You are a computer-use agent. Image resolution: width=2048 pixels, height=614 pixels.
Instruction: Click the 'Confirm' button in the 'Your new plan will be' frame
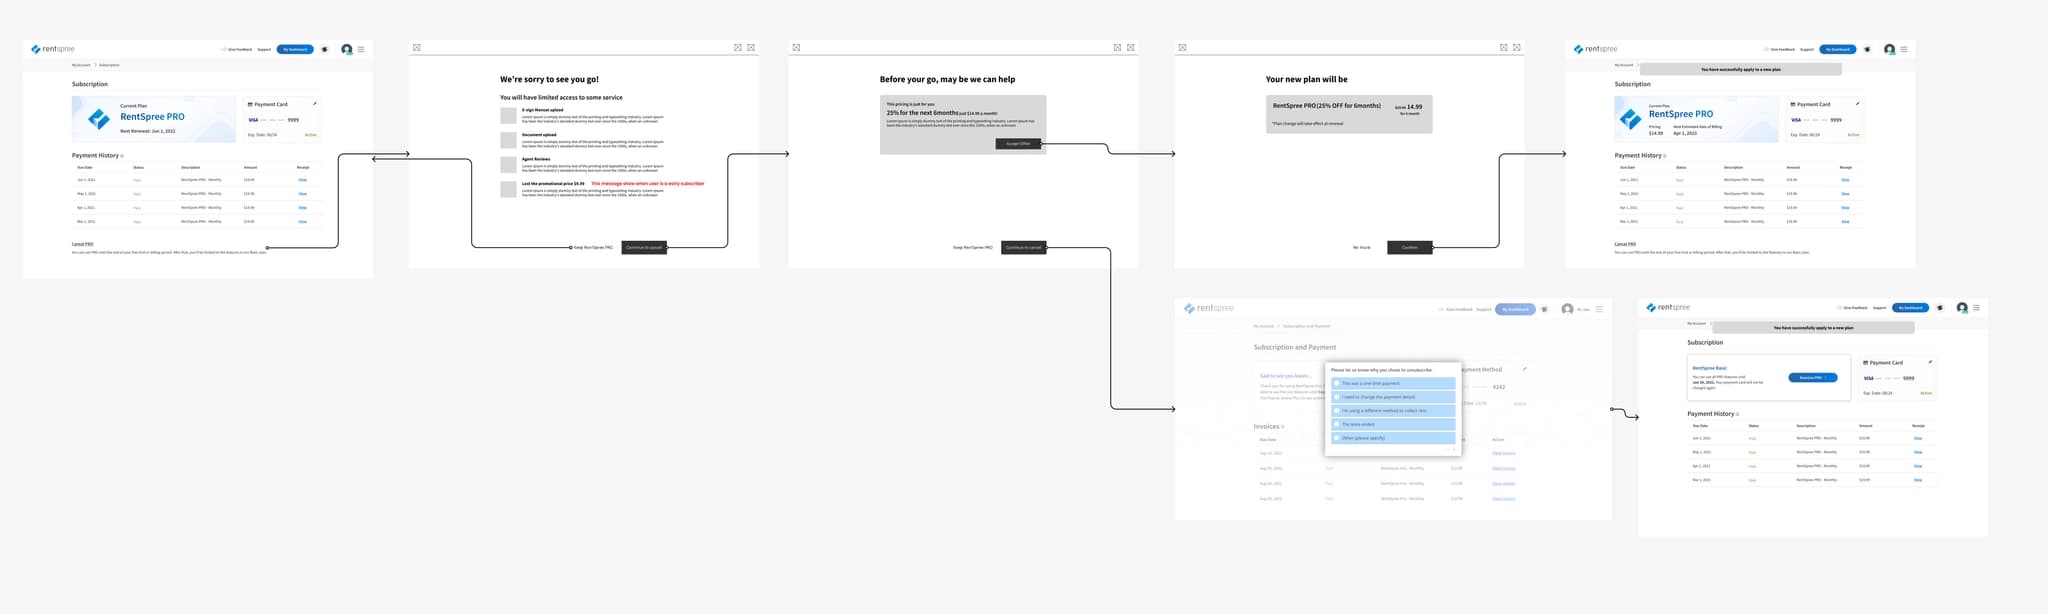click(x=1410, y=247)
